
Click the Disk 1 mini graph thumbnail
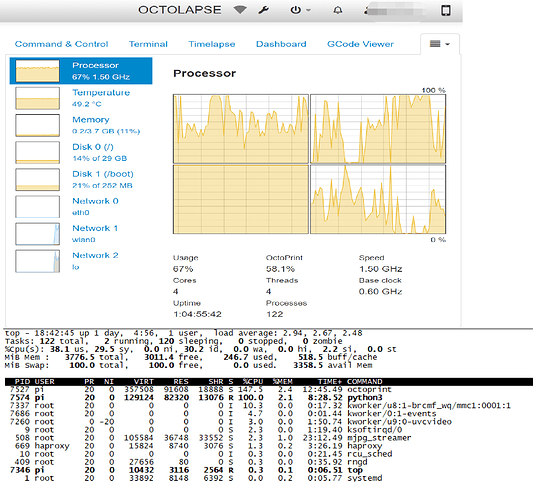pos(37,179)
